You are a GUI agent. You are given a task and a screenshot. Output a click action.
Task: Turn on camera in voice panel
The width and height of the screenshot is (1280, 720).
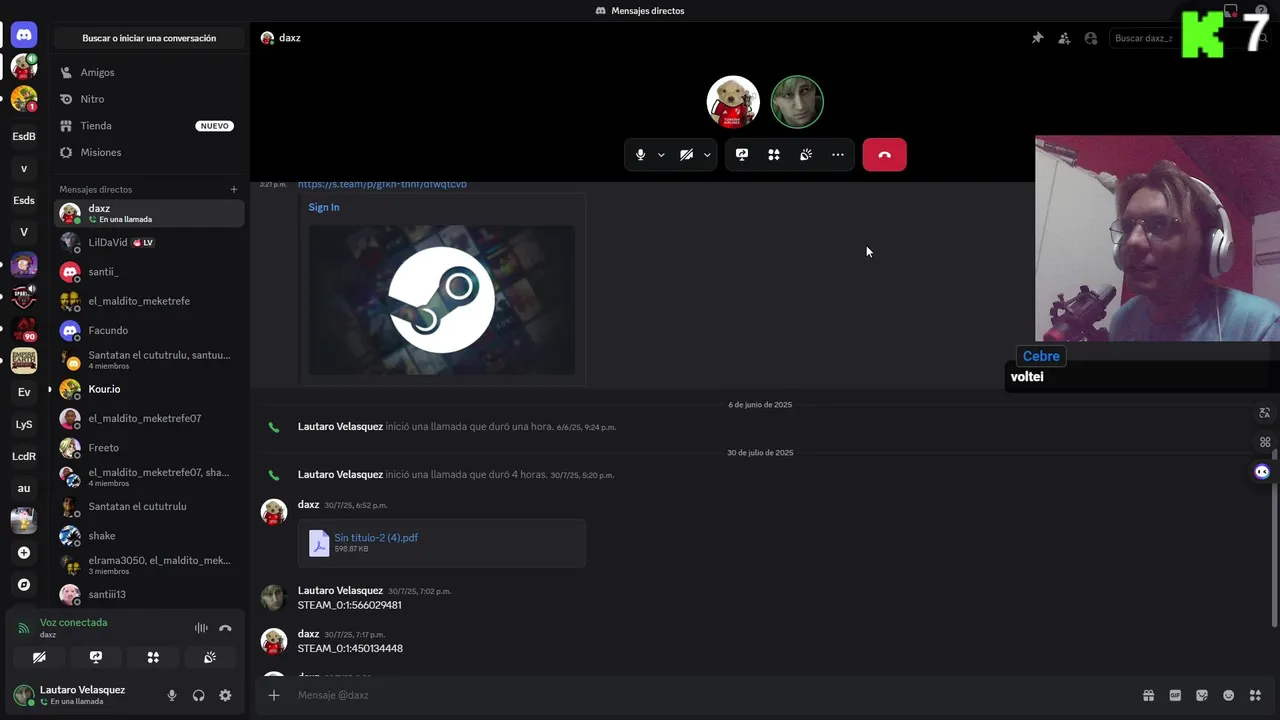coord(39,657)
